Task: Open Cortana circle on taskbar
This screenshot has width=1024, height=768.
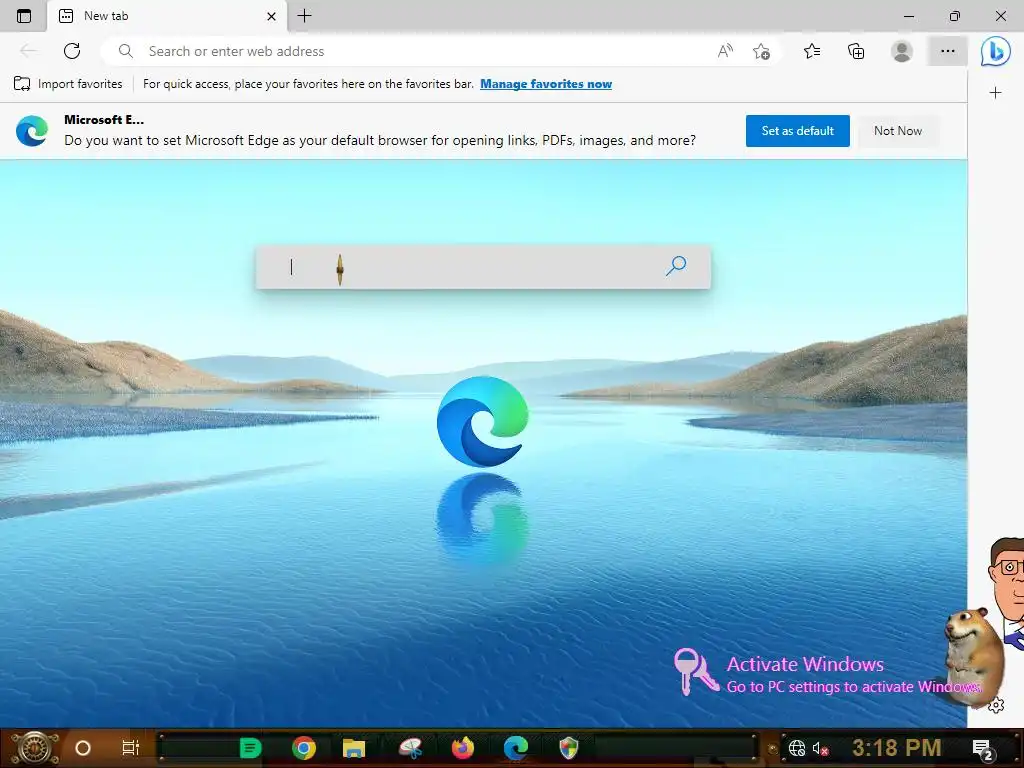Action: pos(83,748)
